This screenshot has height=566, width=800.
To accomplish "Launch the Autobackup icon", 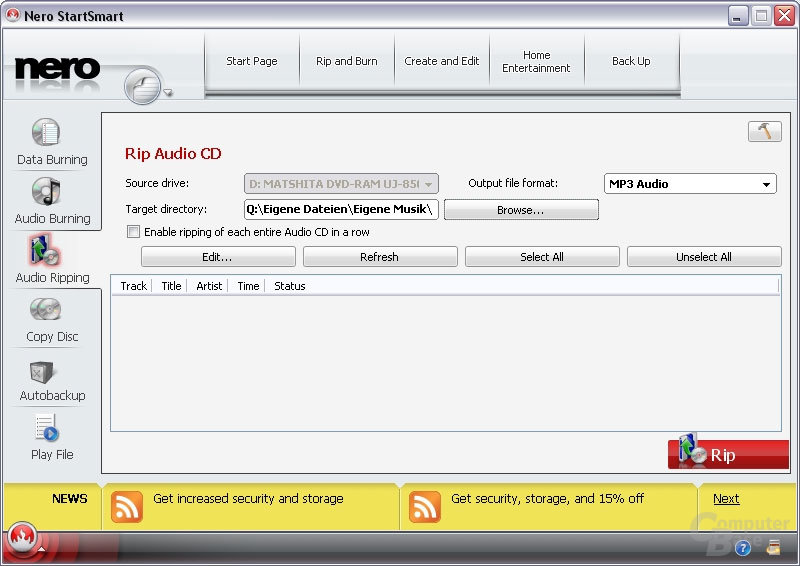I will 42,372.
